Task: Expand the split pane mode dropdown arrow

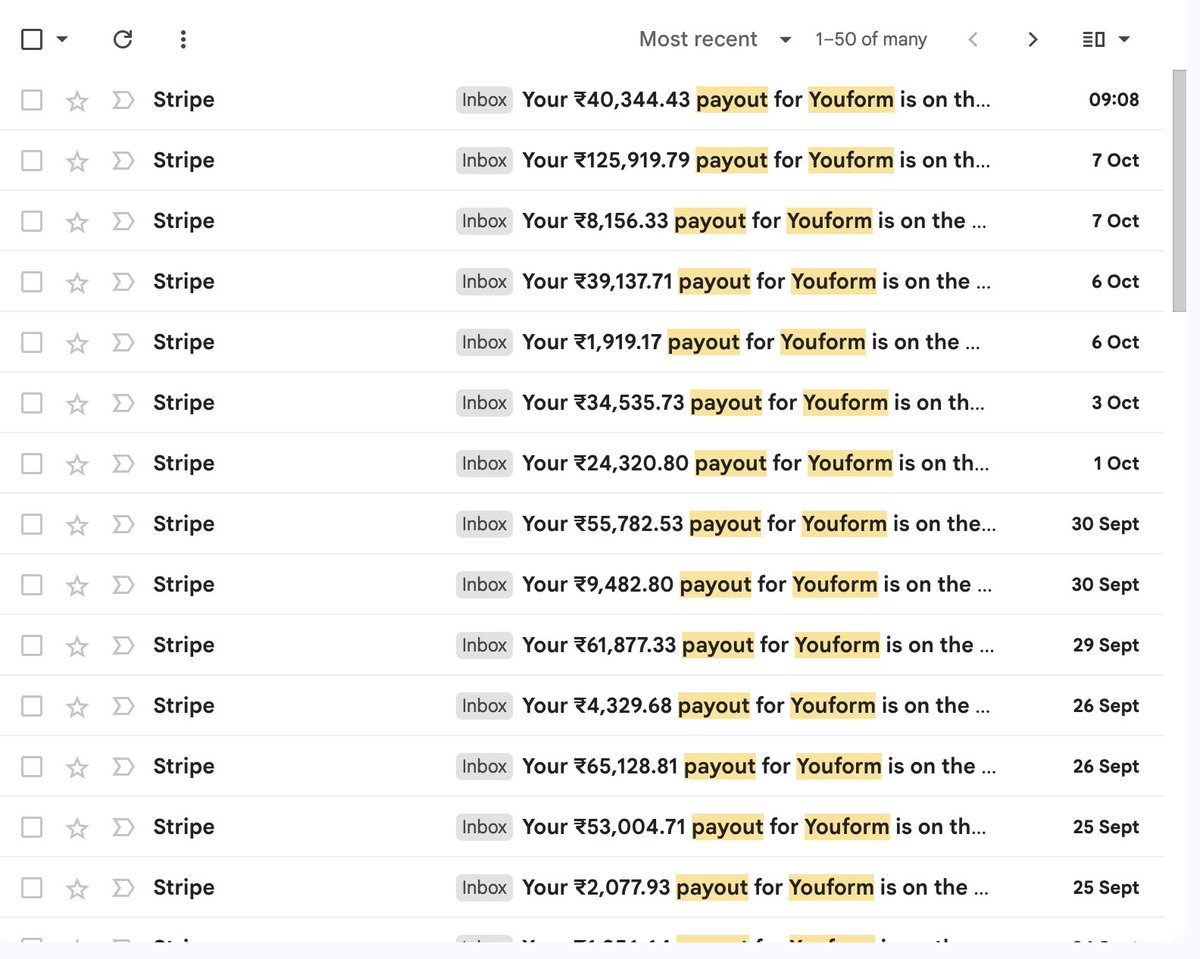Action: pos(1124,40)
